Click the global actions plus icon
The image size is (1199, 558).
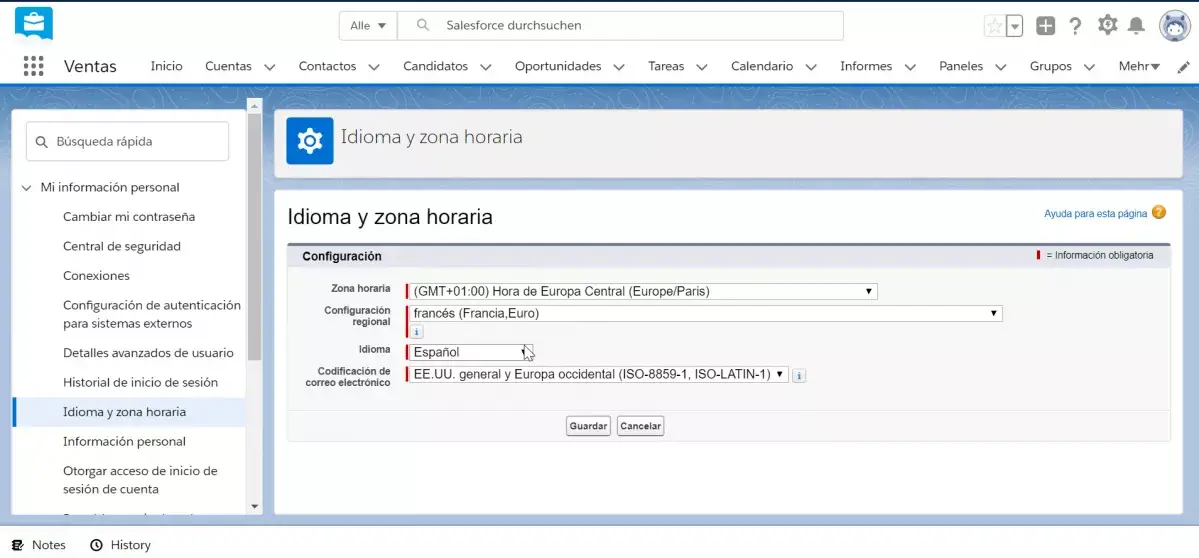(x=1045, y=26)
